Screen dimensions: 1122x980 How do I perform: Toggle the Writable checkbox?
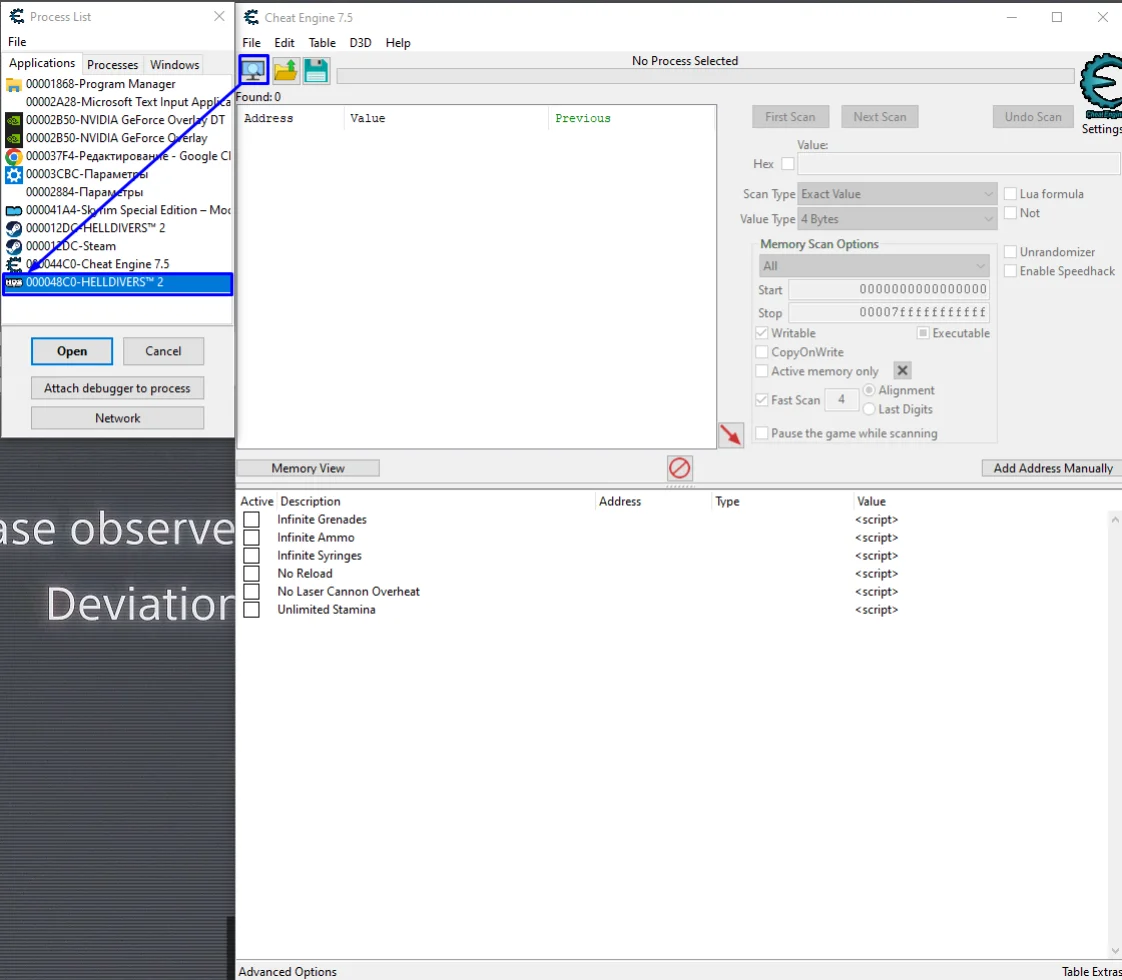point(761,333)
